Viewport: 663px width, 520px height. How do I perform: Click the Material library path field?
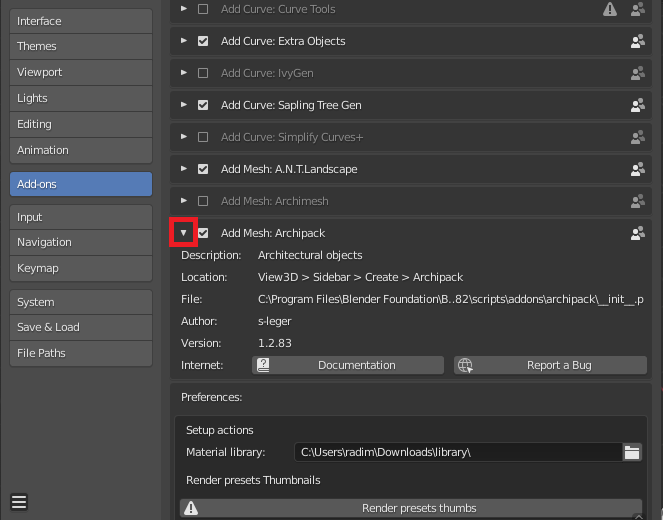tap(457, 452)
